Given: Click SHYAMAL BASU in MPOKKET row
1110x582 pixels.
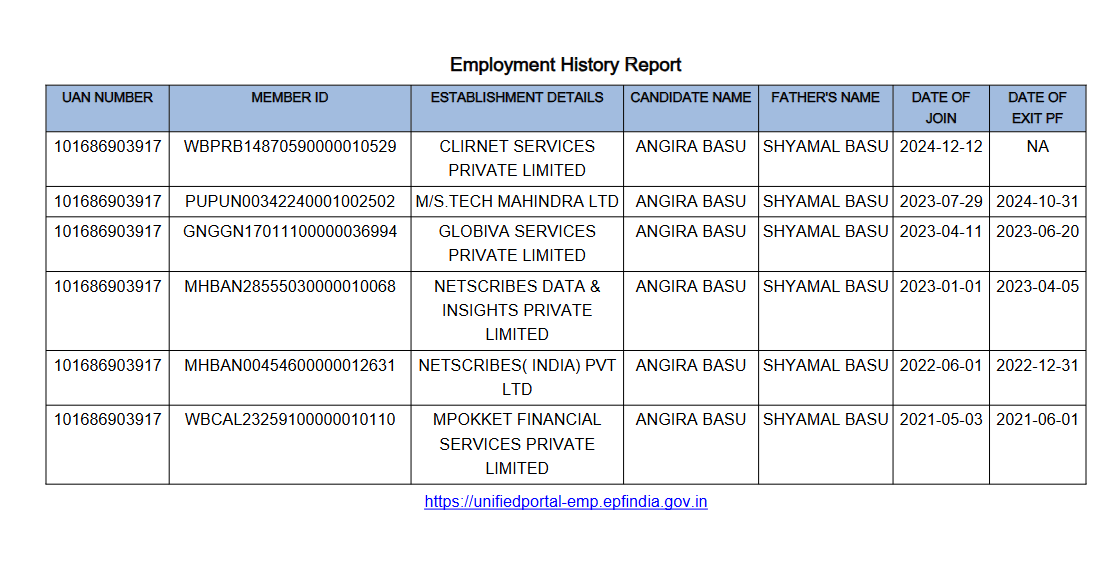Looking at the screenshot, I should pyautogui.click(x=825, y=420).
